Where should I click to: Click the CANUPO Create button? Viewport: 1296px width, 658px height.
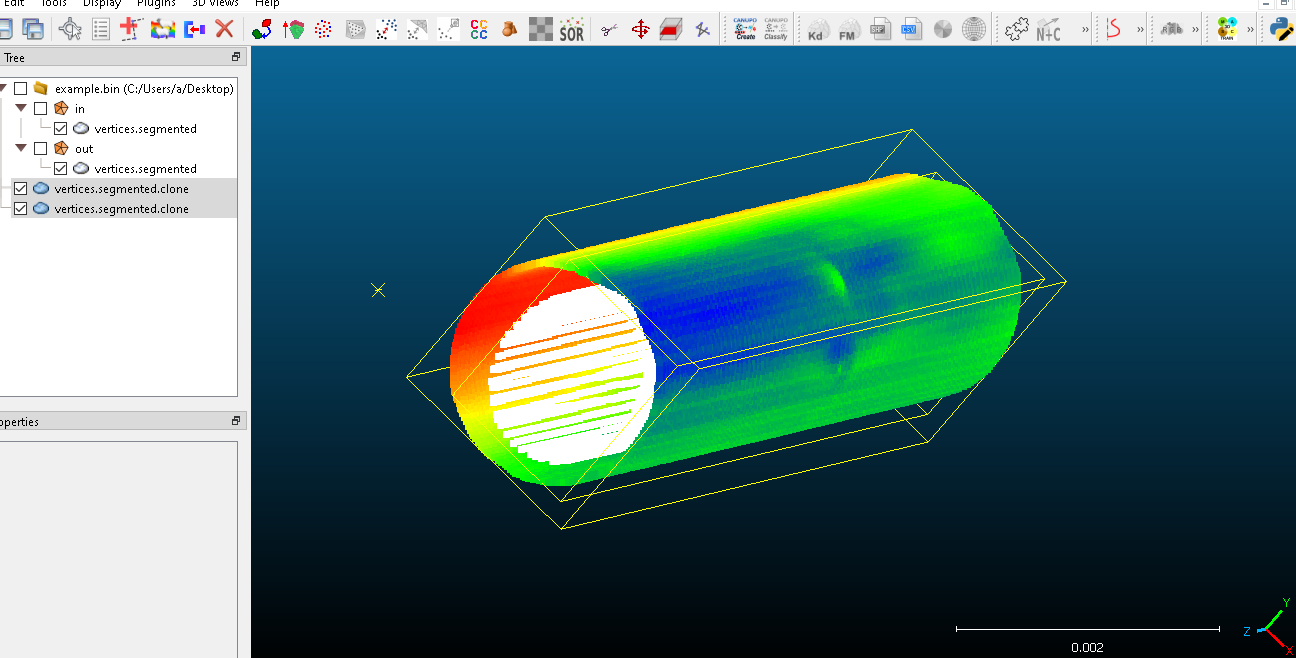[745, 29]
